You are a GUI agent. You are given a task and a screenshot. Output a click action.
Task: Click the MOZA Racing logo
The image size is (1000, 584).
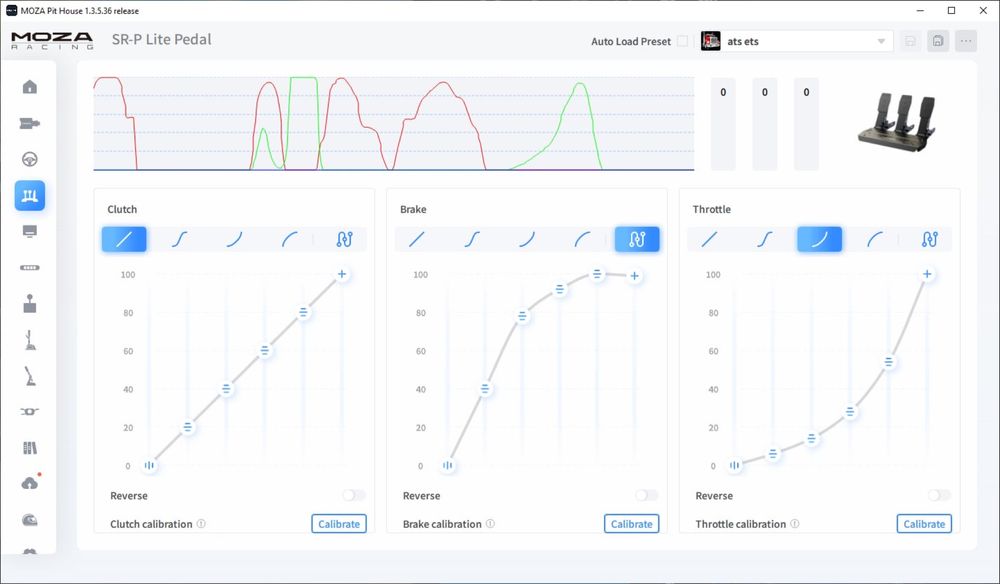52,41
